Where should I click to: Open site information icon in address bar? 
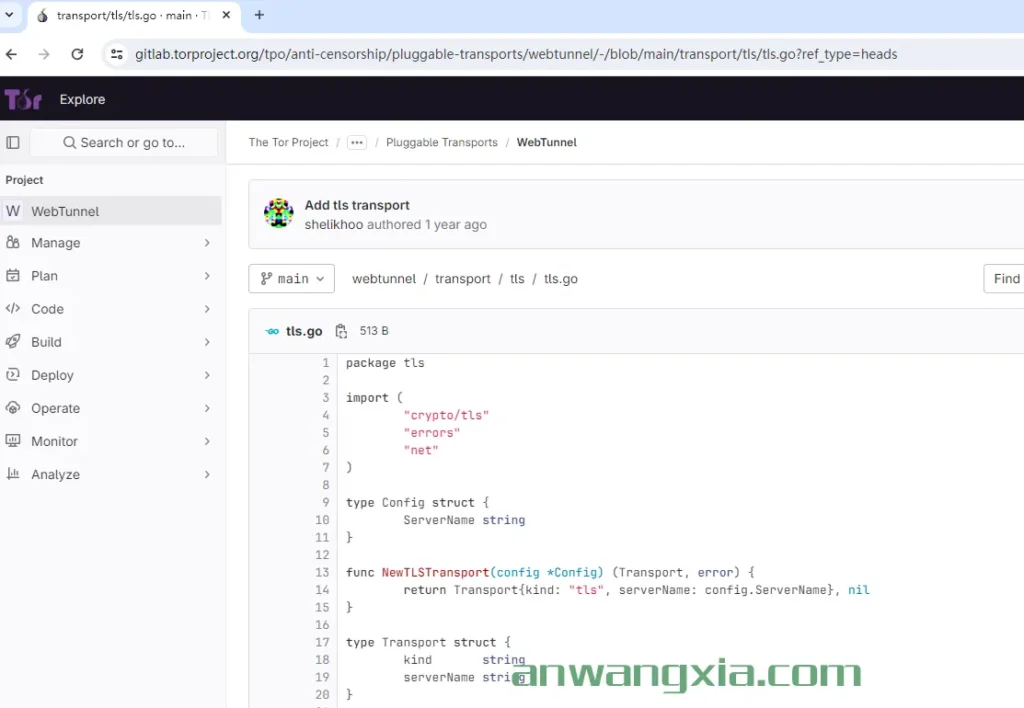pyautogui.click(x=117, y=54)
